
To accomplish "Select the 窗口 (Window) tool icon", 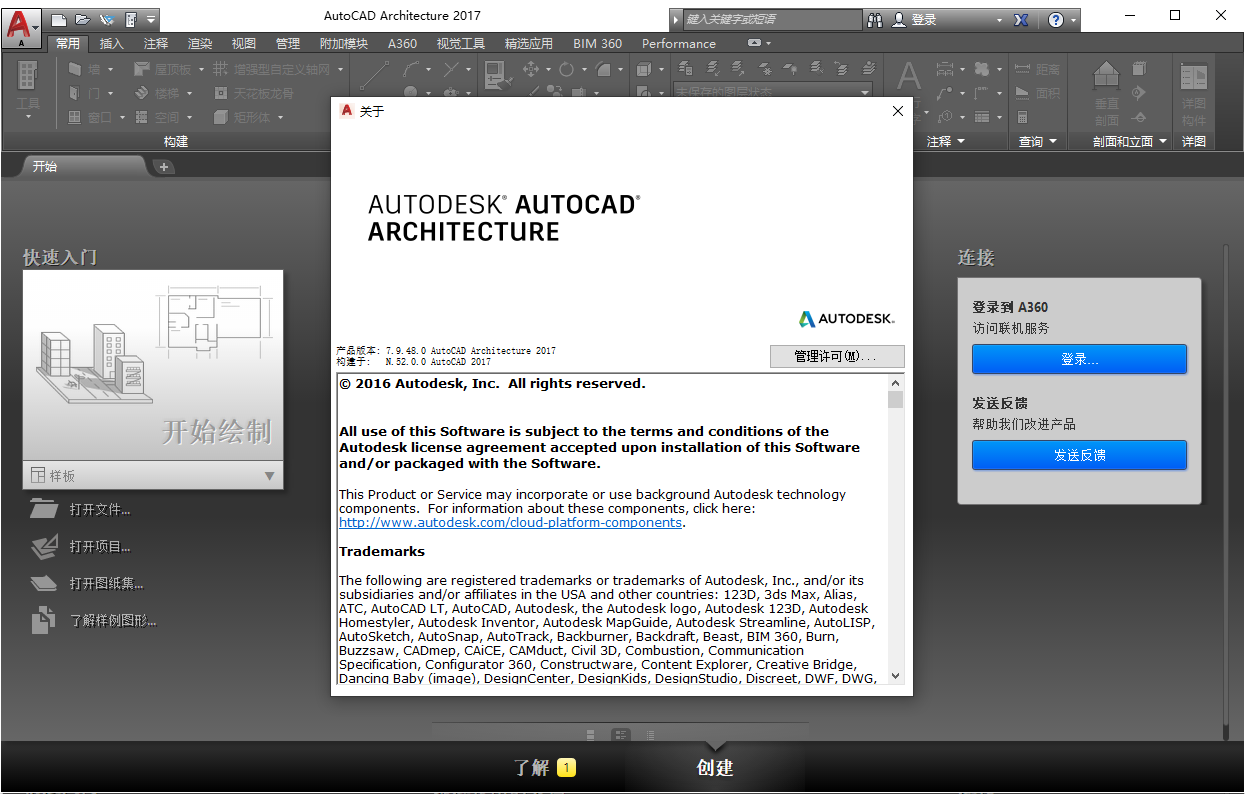I will pyautogui.click(x=74, y=117).
